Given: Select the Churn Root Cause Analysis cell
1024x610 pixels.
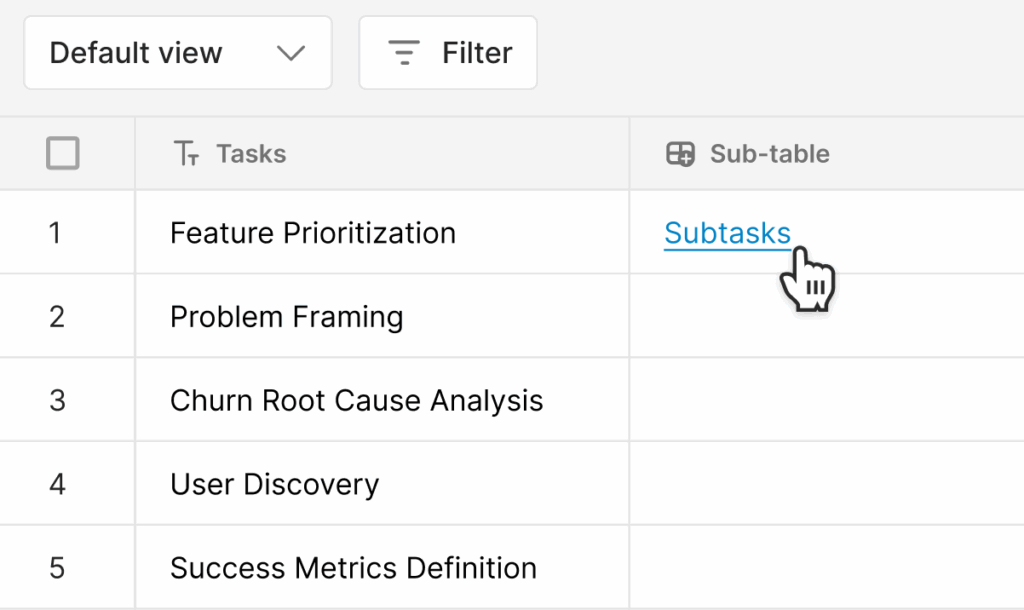Looking at the screenshot, I should (x=357, y=401).
